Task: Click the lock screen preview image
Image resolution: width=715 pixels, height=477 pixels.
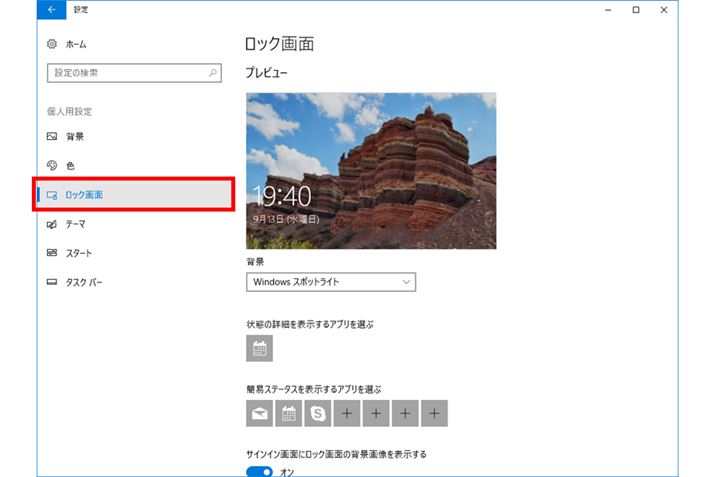Action: pos(371,171)
